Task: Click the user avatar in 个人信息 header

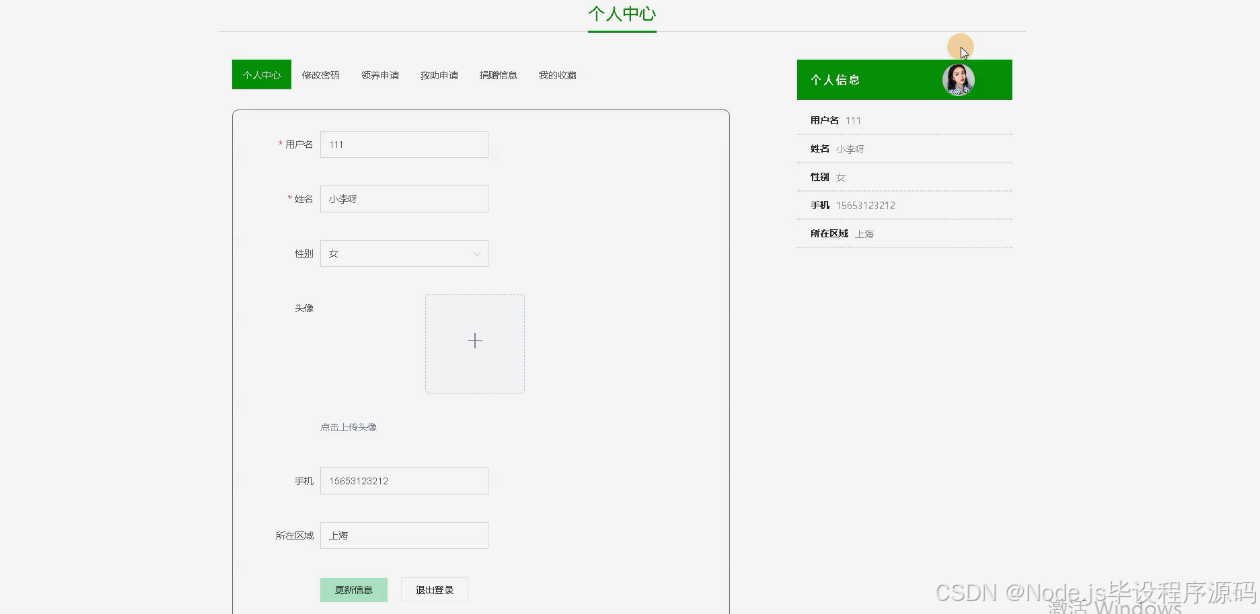Action: [x=959, y=80]
